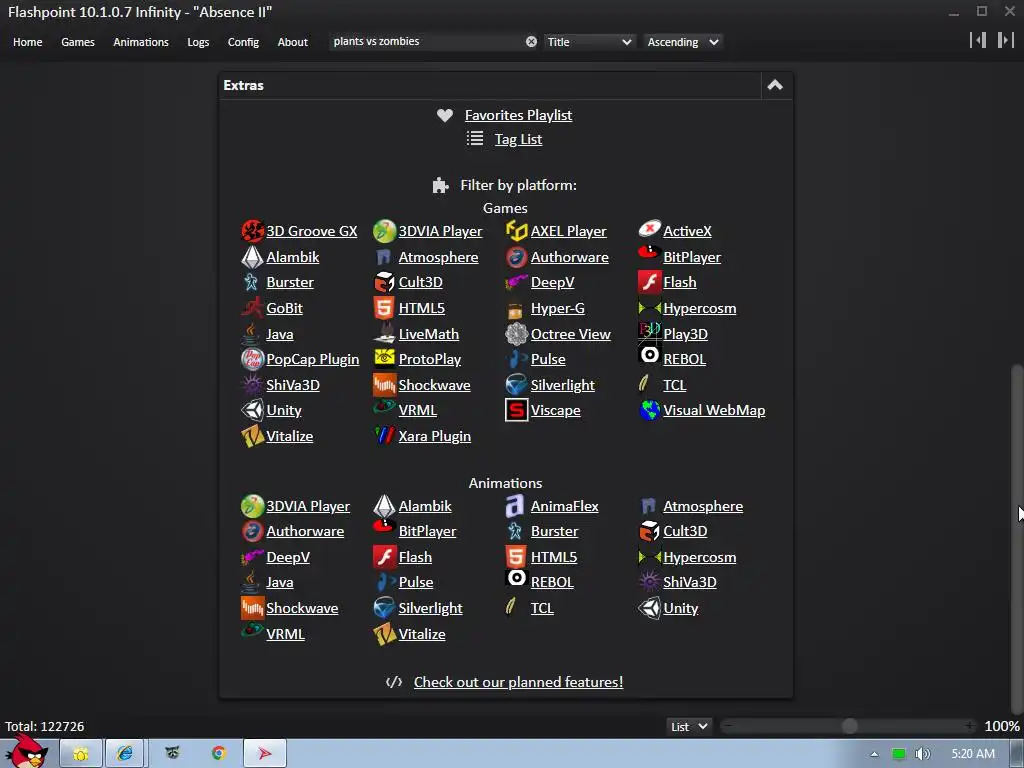Click the list icon beside Tag List

(x=475, y=138)
